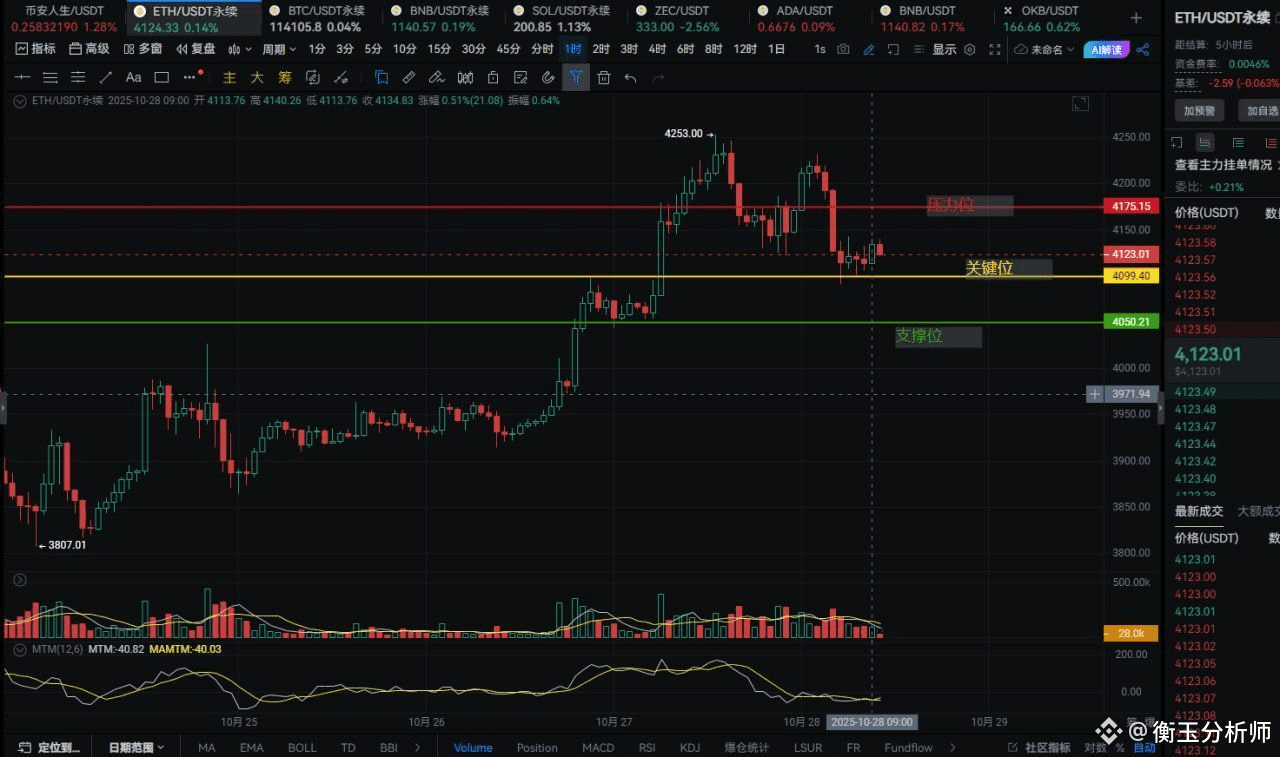Click the 指标 indicators button
This screenshot has width=1280, height=757.
coord(36,49)
